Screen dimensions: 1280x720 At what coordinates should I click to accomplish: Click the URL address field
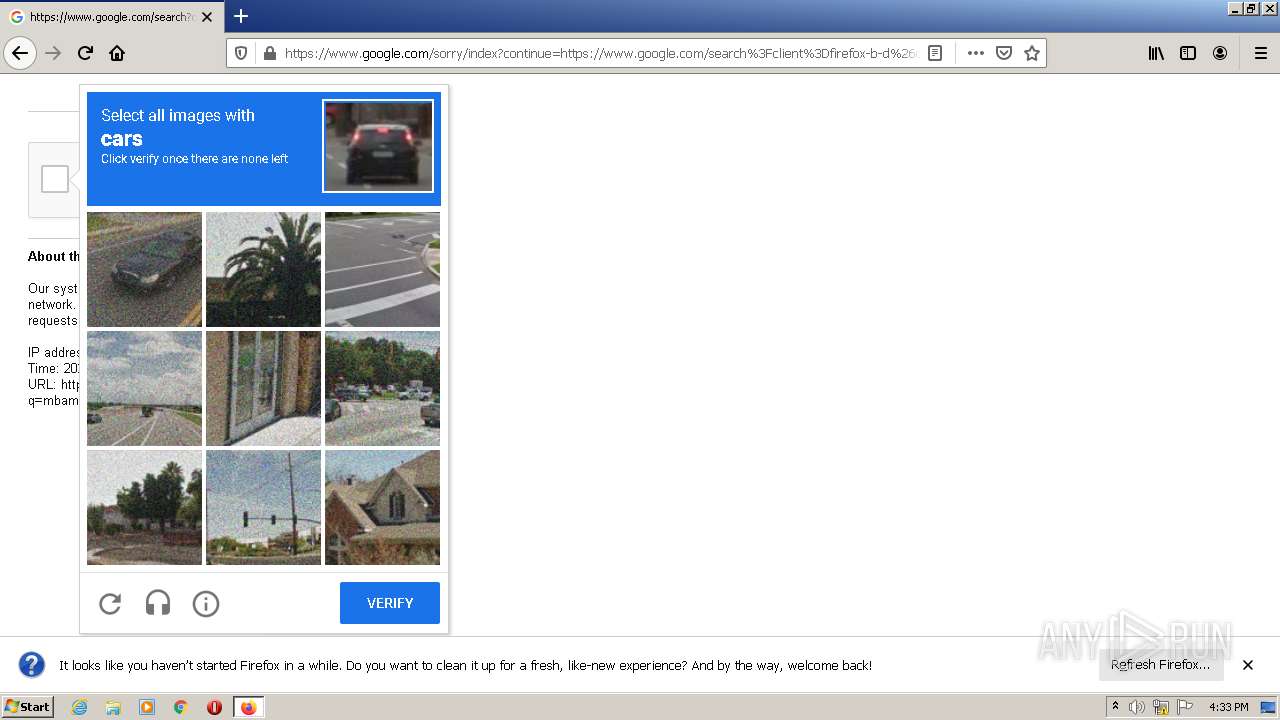coord(600,53)
